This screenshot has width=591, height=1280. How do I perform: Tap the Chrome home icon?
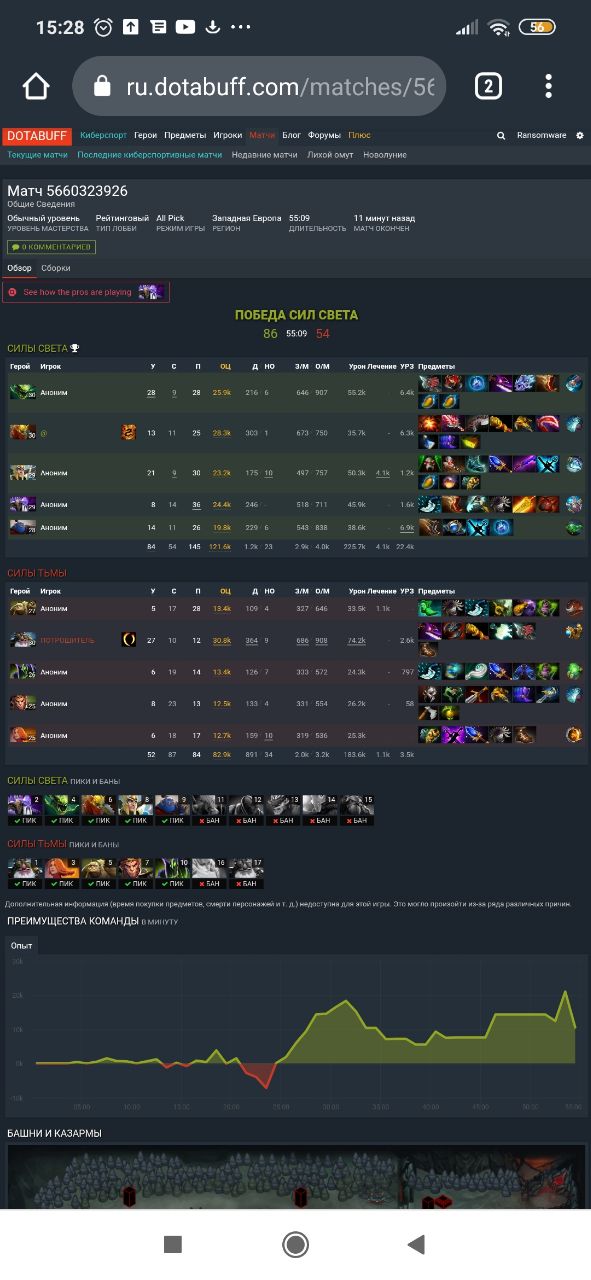point(36,86)
